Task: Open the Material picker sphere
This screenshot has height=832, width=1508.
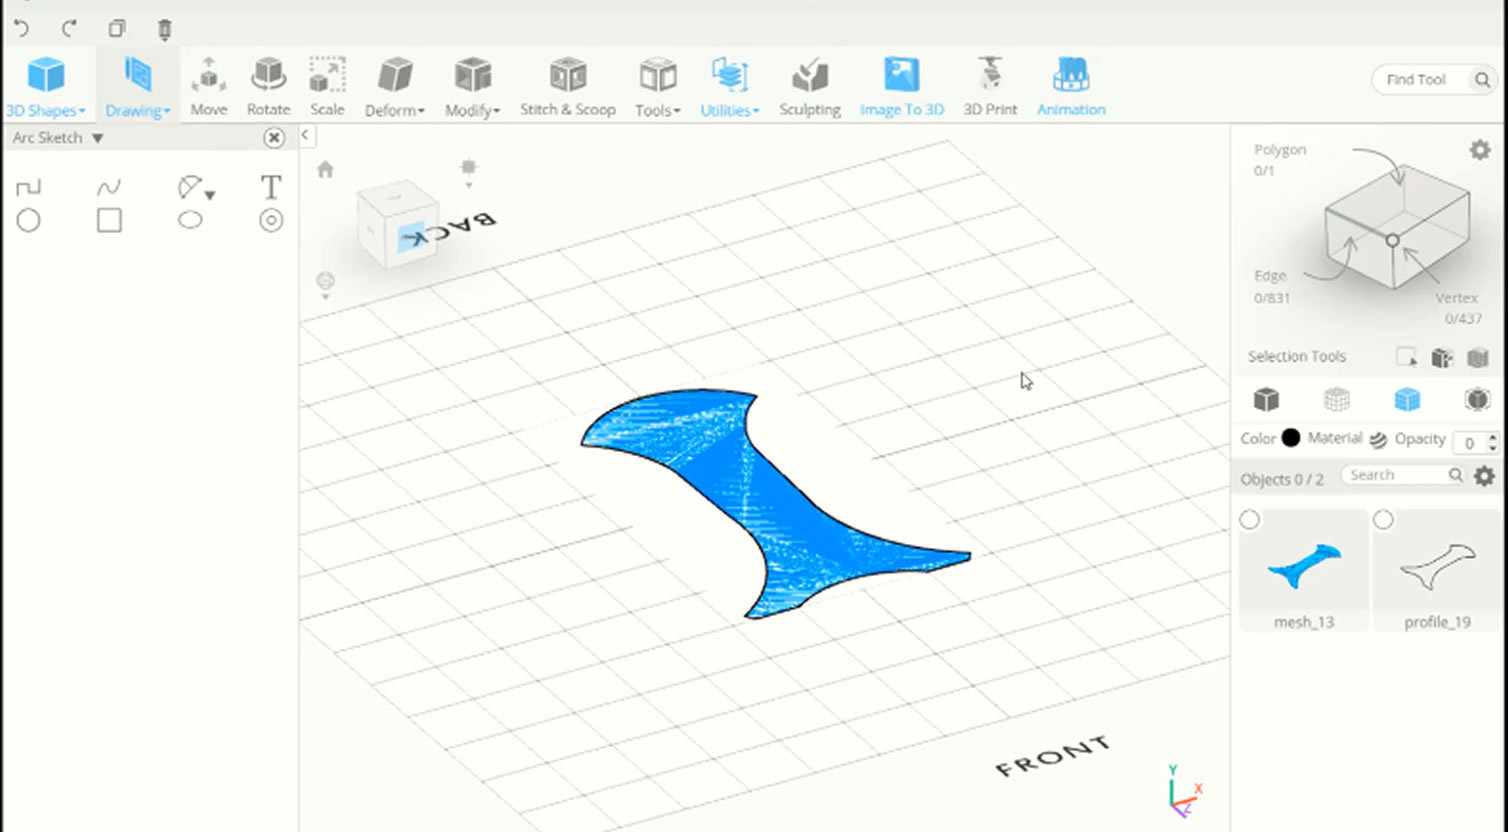Action: 1378,439
